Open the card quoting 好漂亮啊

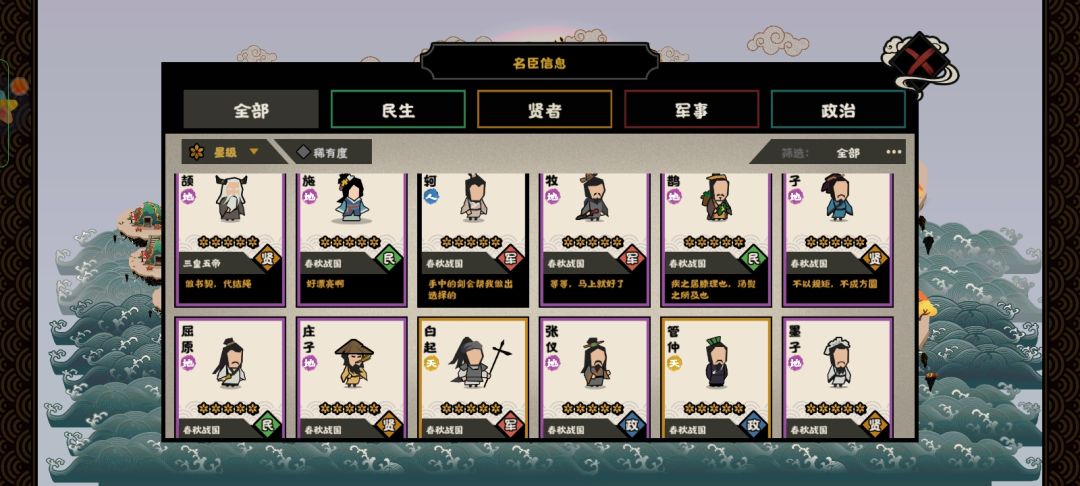352,240
